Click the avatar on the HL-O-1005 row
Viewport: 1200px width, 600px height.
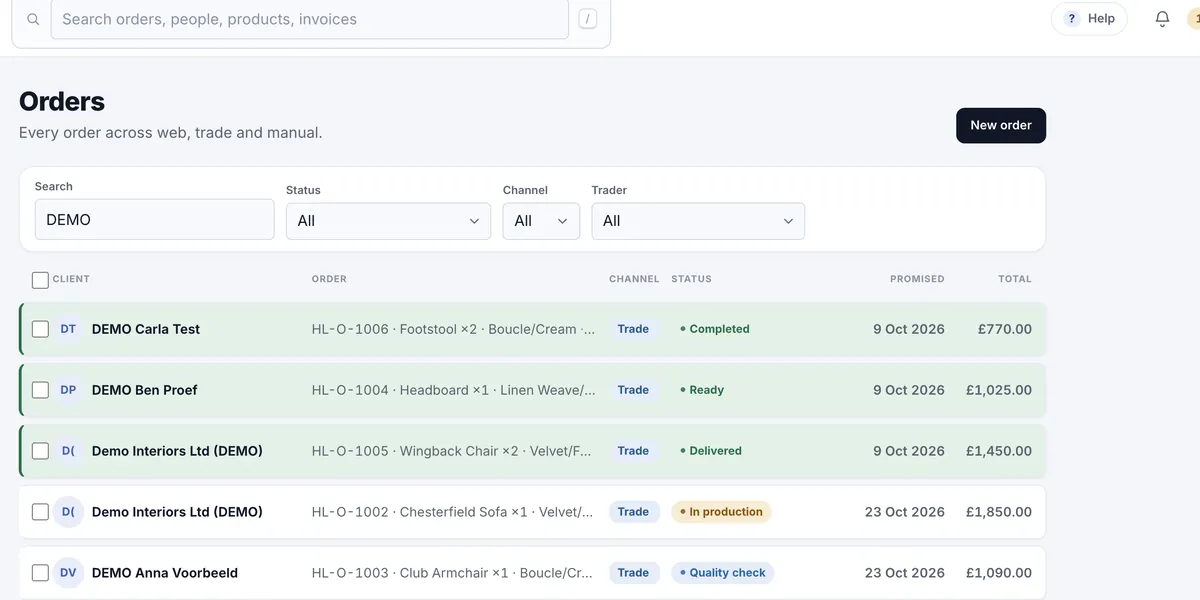click(68, 451)
